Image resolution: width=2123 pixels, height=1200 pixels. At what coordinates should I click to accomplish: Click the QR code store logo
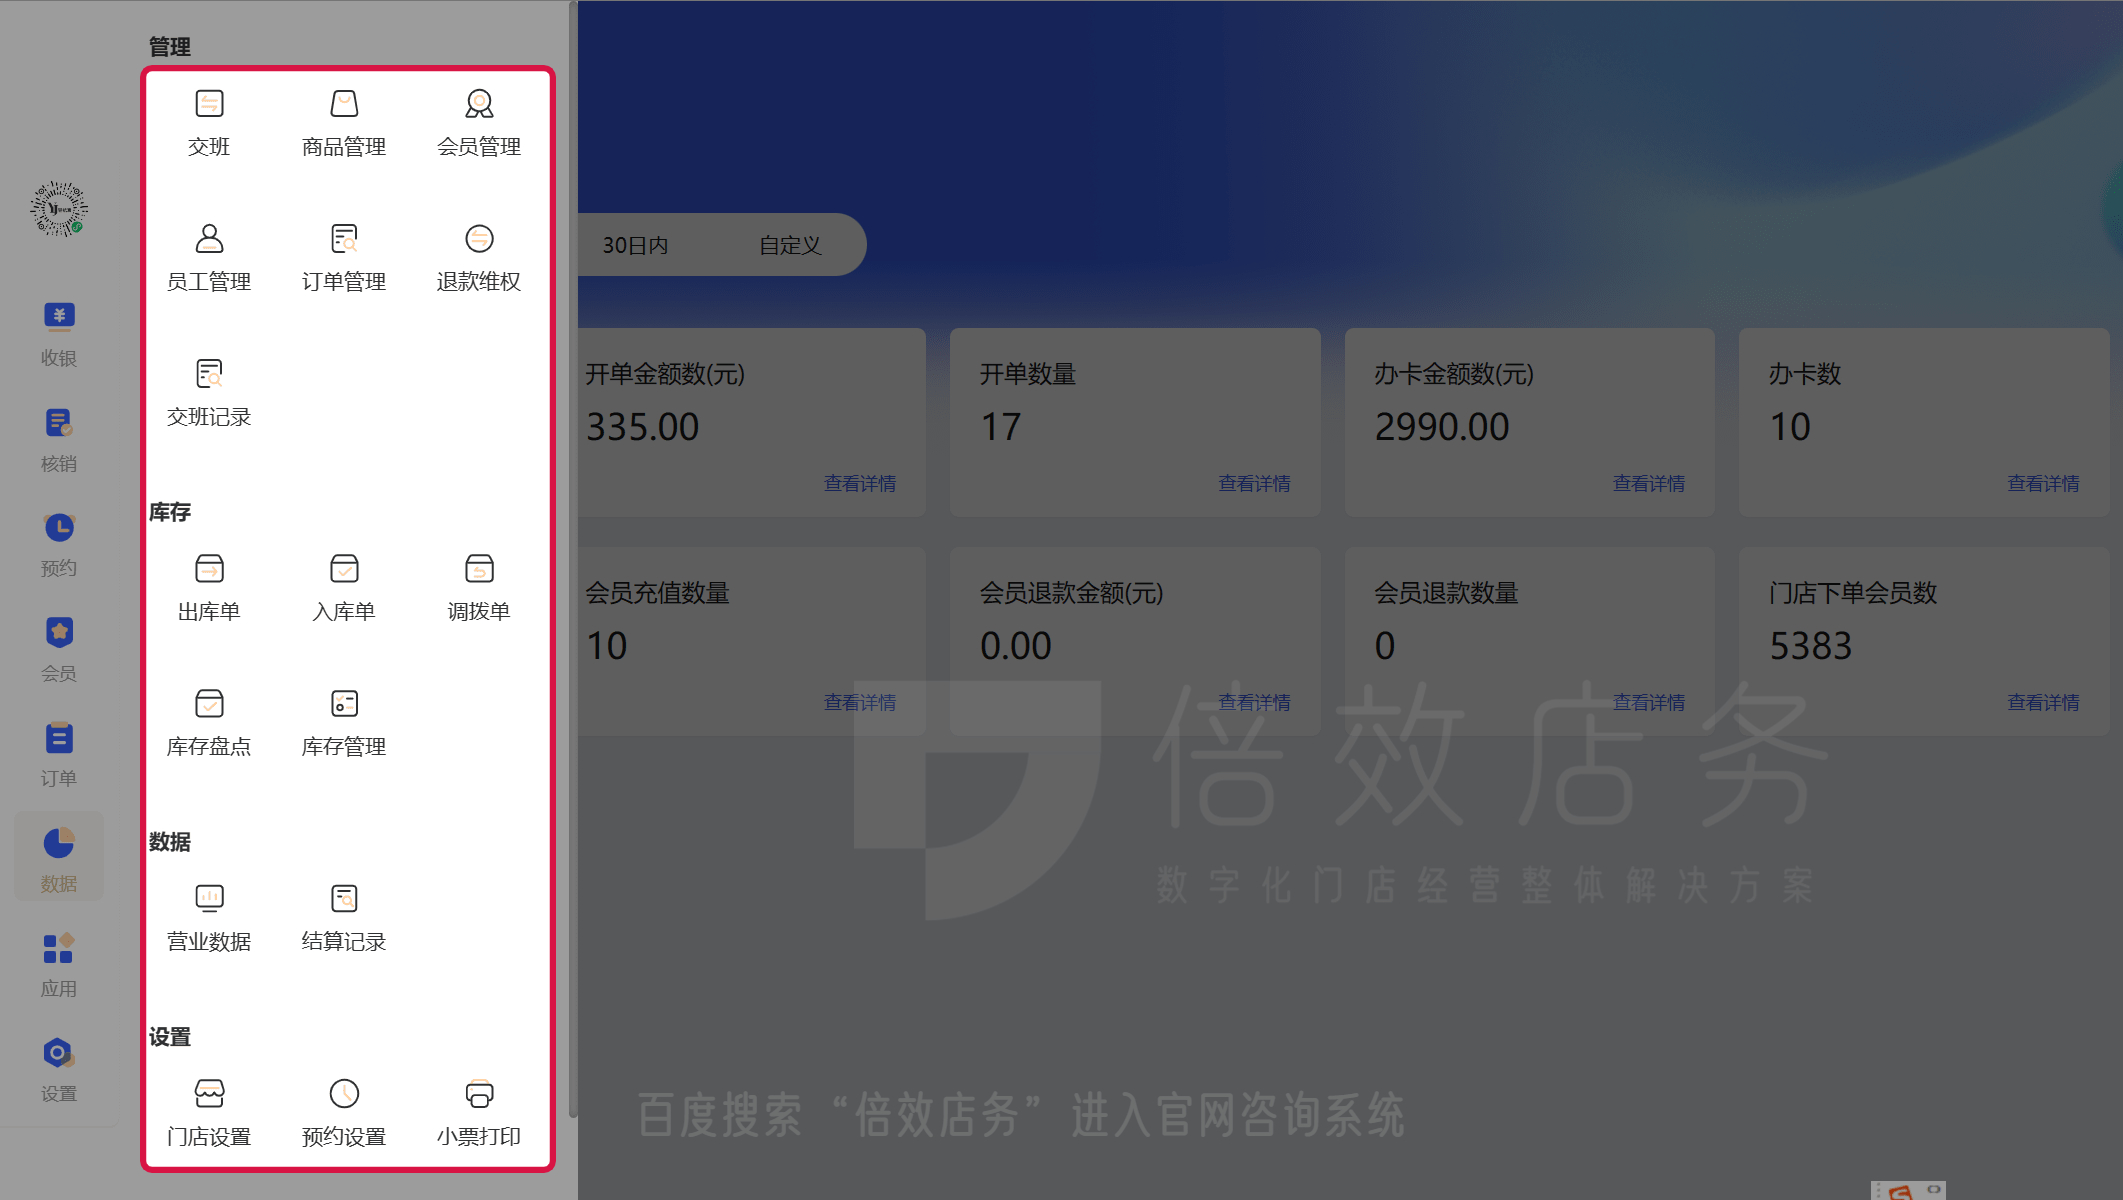[x=59, y=209]
